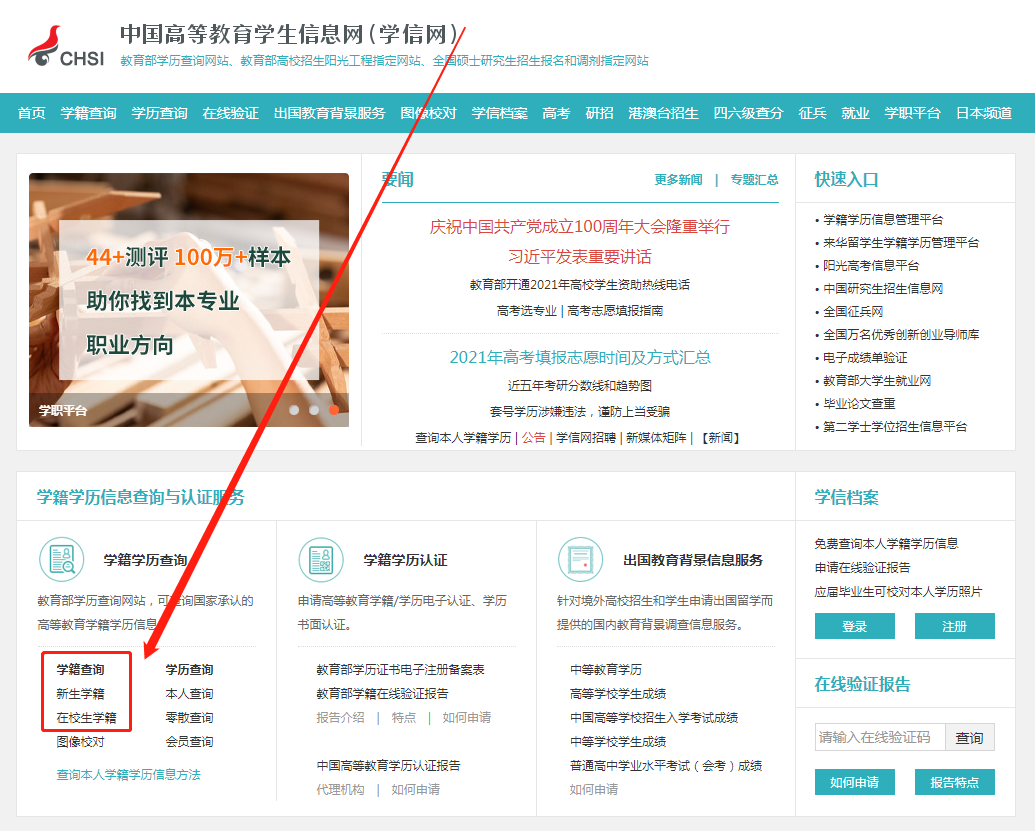Open 新生学籍 link
This screenshot has height=831, width=1035.
[x=81, y=694]
